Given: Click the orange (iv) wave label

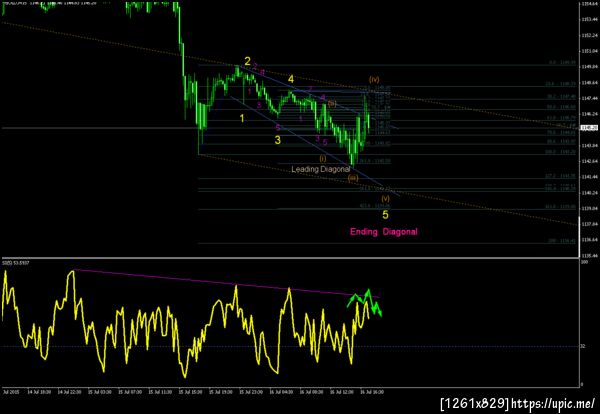Looking at the screenshot, I should pos(374,80).
